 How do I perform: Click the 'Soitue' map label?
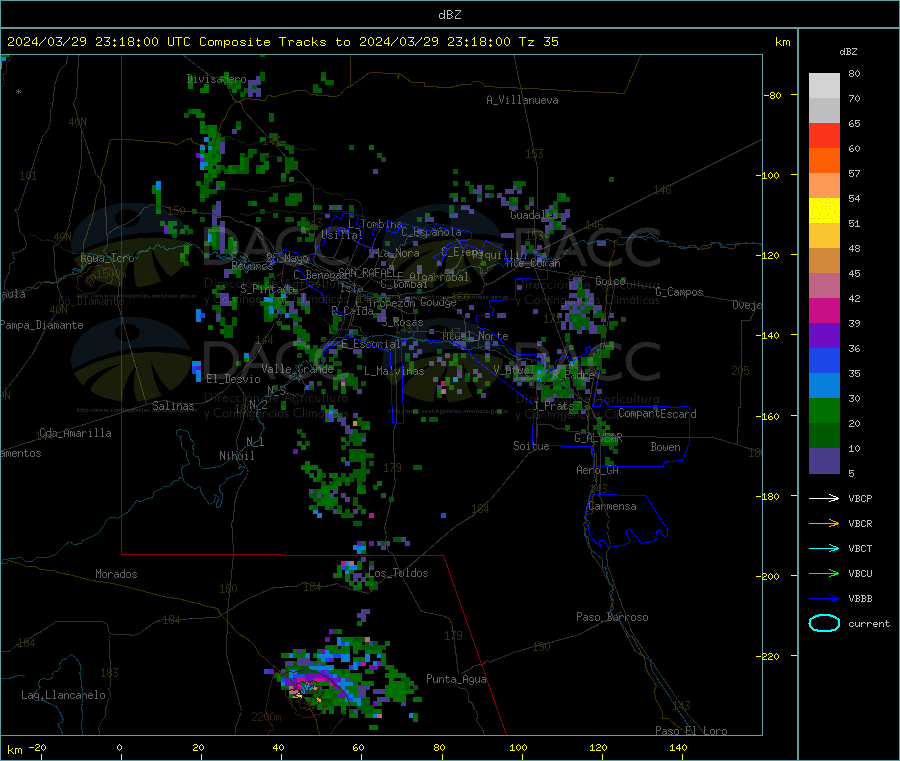click(x=531, y=446)
